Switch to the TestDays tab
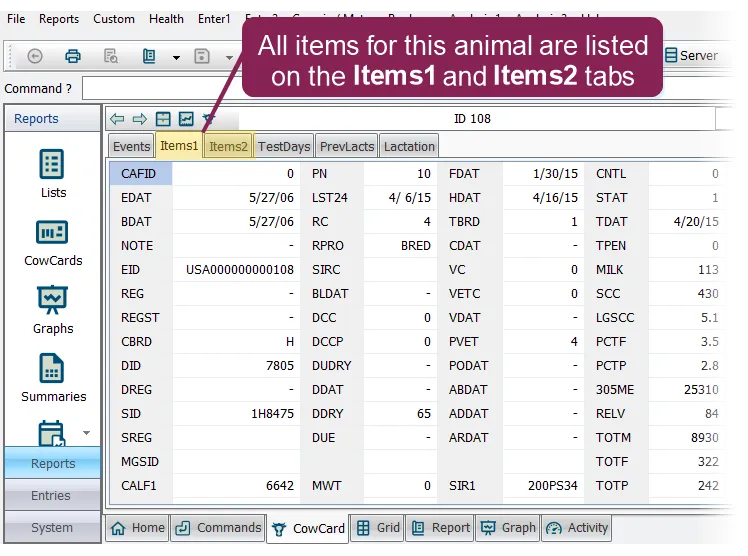The image size is (748, 556). pyautogui.click(x=284, y=146)
